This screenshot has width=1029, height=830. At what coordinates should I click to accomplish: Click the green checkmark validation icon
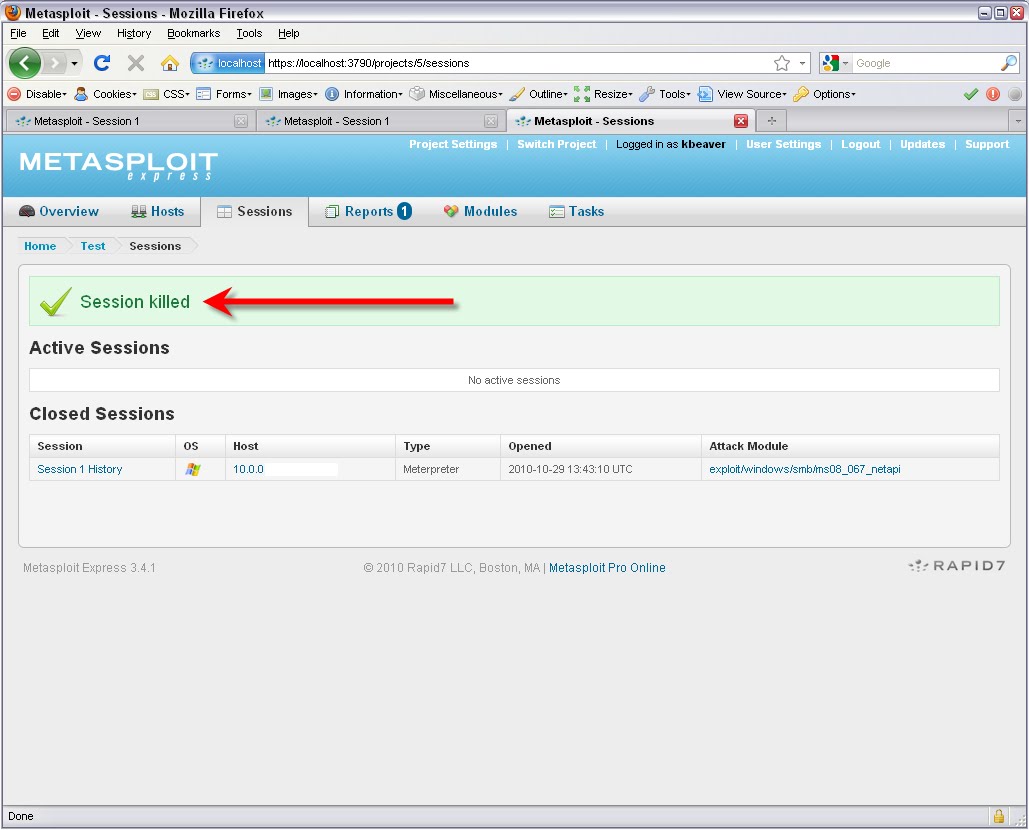971,94
